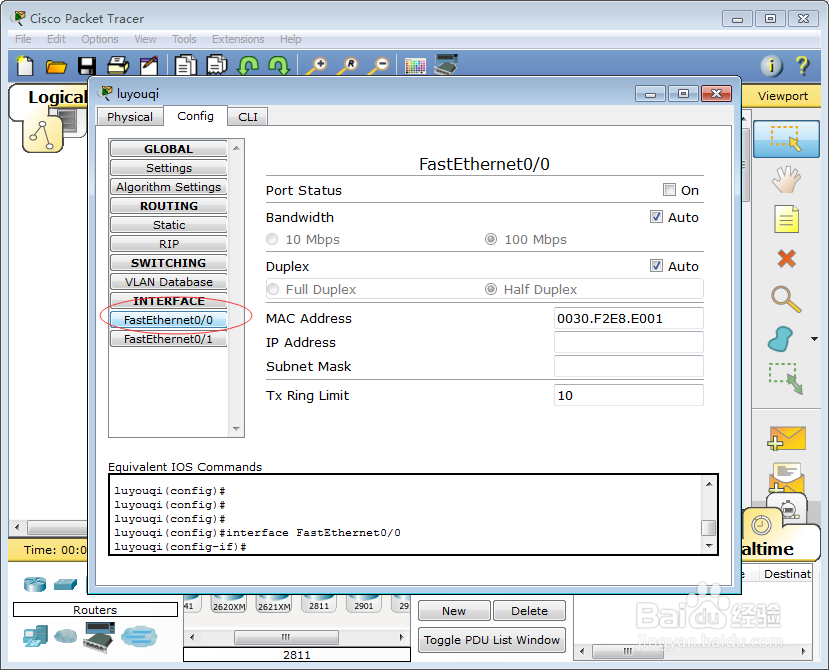Save the project with floppy disk icon
Image resolution: width=829 pixels, height=670 pixels.
point(87,66)
